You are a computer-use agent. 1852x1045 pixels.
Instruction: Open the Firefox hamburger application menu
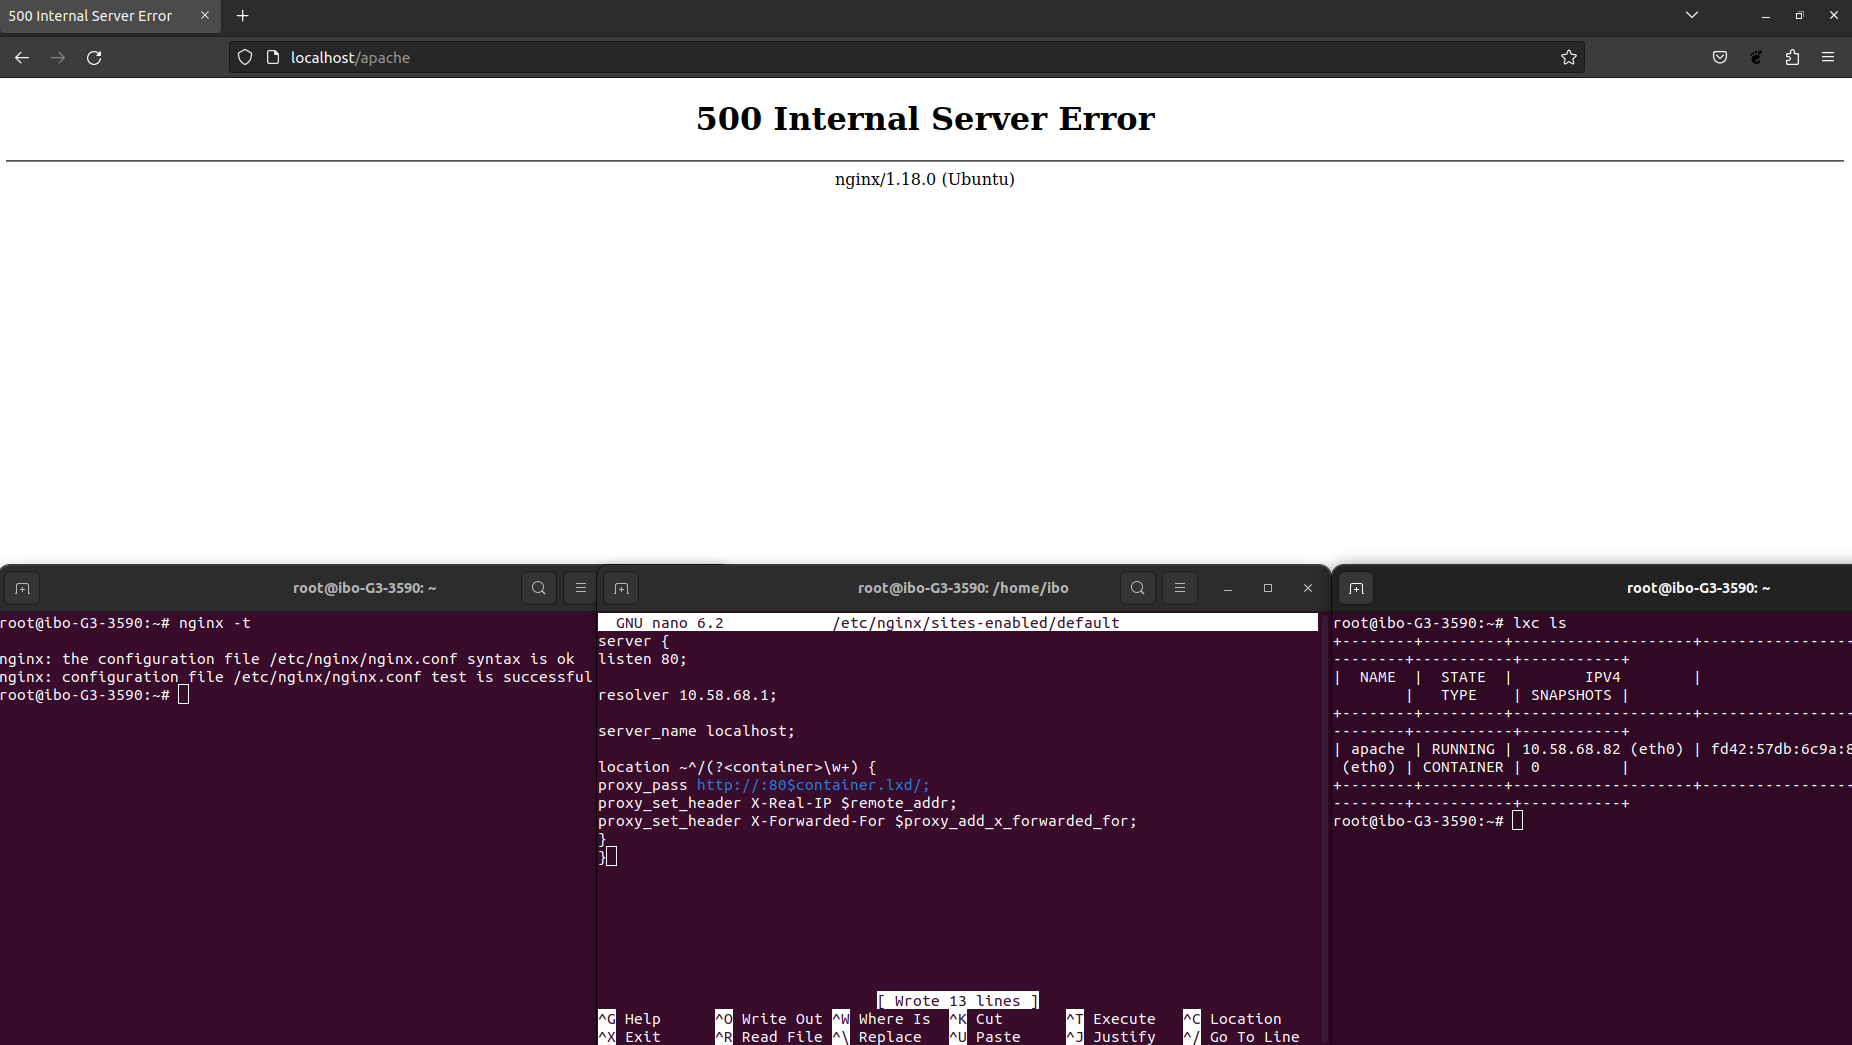point(1828,58)
